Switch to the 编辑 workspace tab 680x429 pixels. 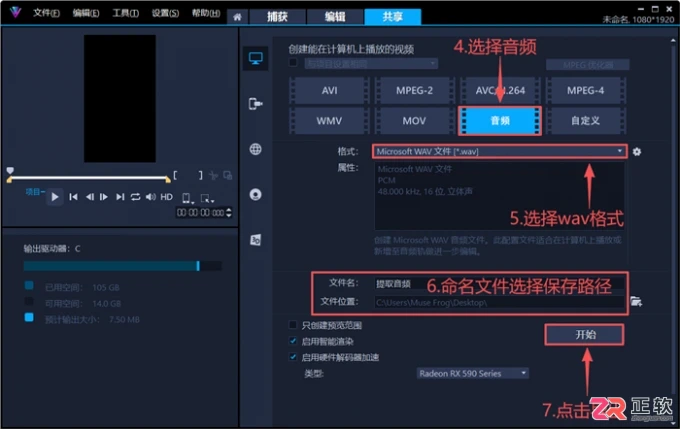tap(335, 17)
